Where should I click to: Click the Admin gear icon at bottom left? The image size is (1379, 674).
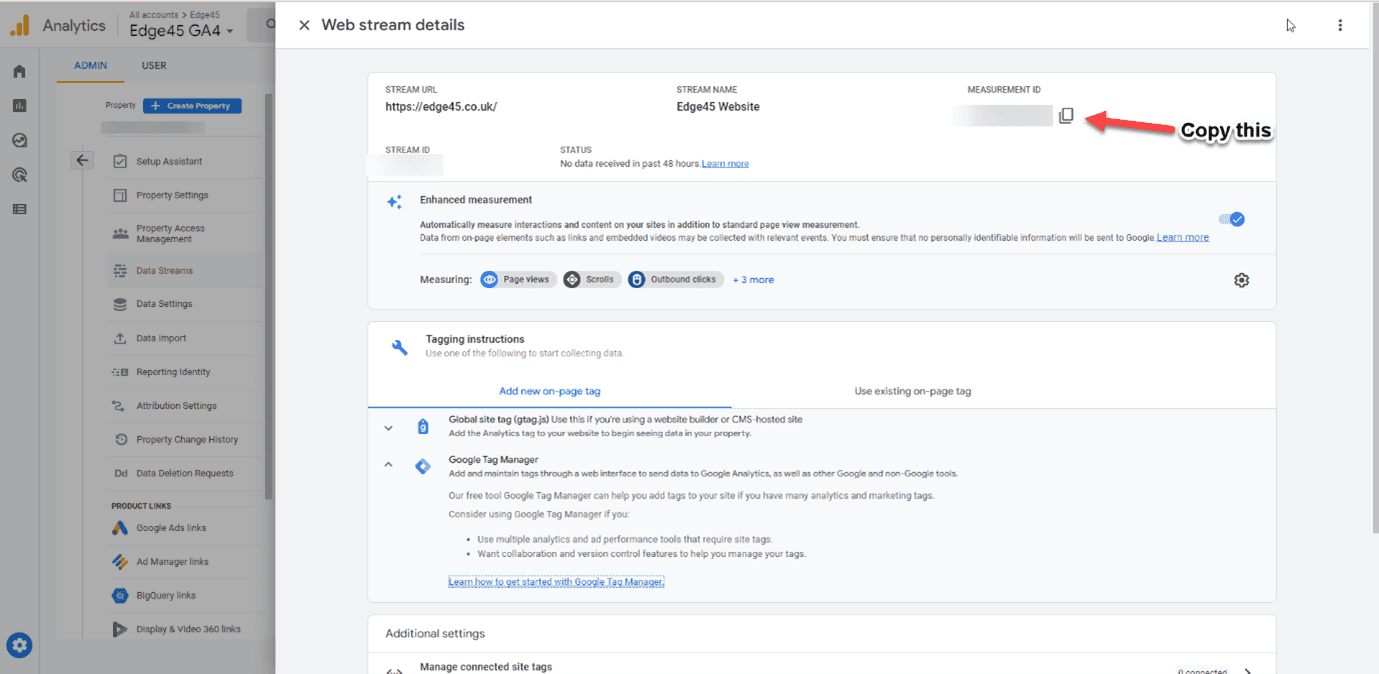(19, 645)
